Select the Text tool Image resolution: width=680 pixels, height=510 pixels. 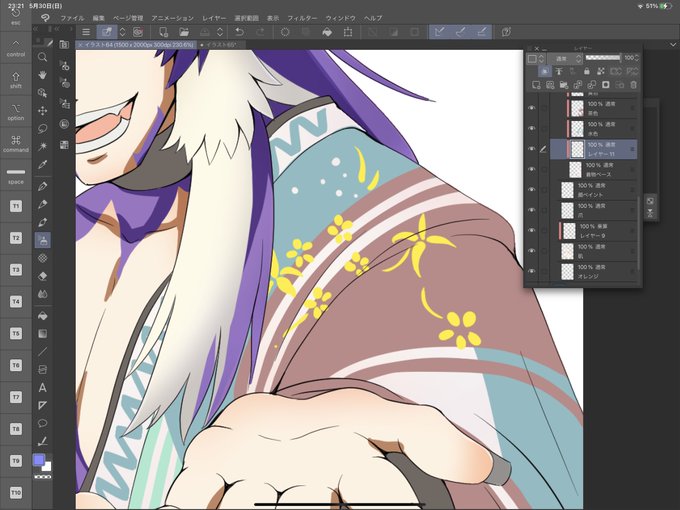(x=42, y=388)
